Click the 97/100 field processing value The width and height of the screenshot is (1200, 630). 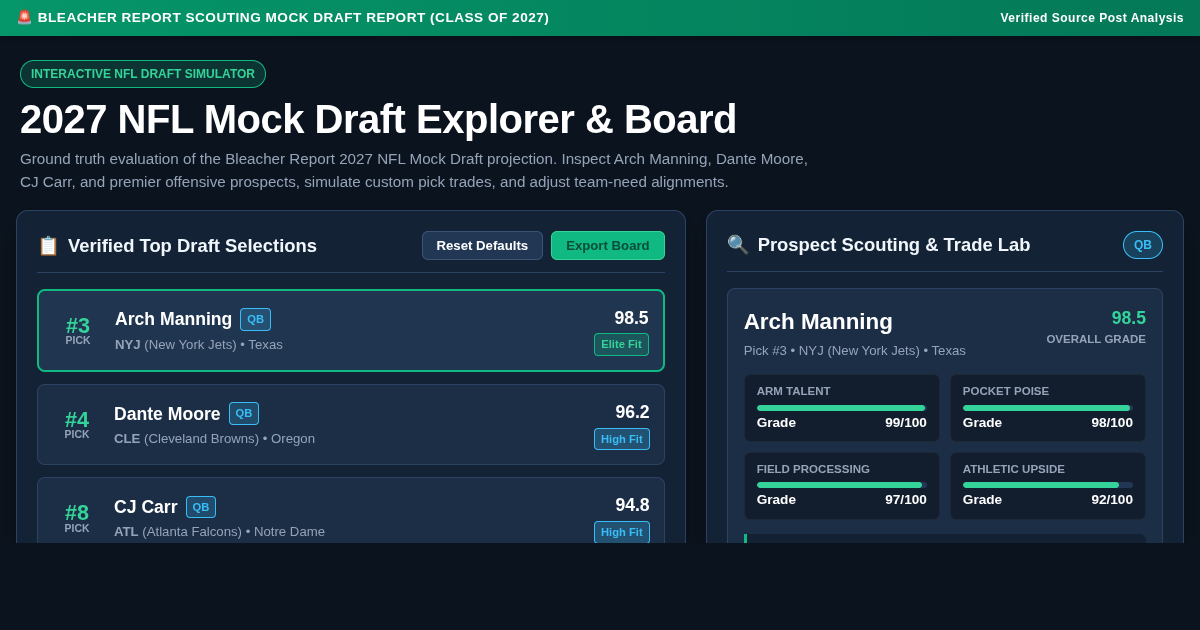[x=906, y=499]
